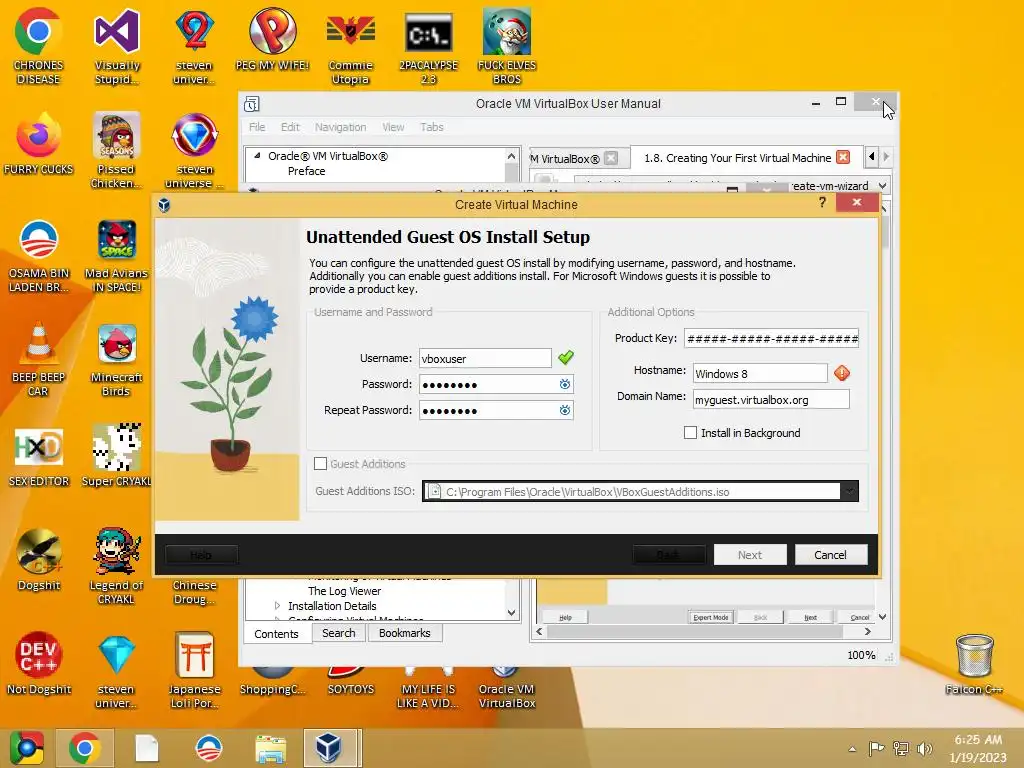Open the View menu in User Manual

(x=393, y=127)
